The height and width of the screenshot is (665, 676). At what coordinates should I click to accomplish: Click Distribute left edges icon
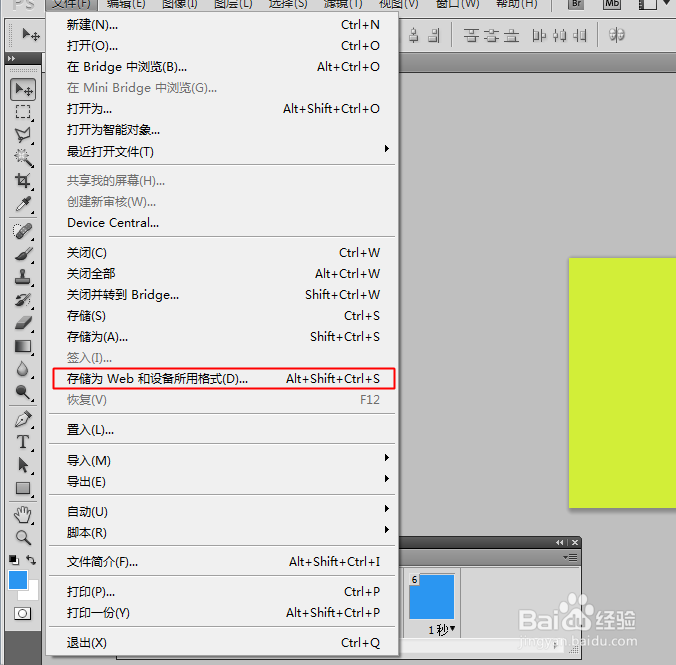coord(539,35)
